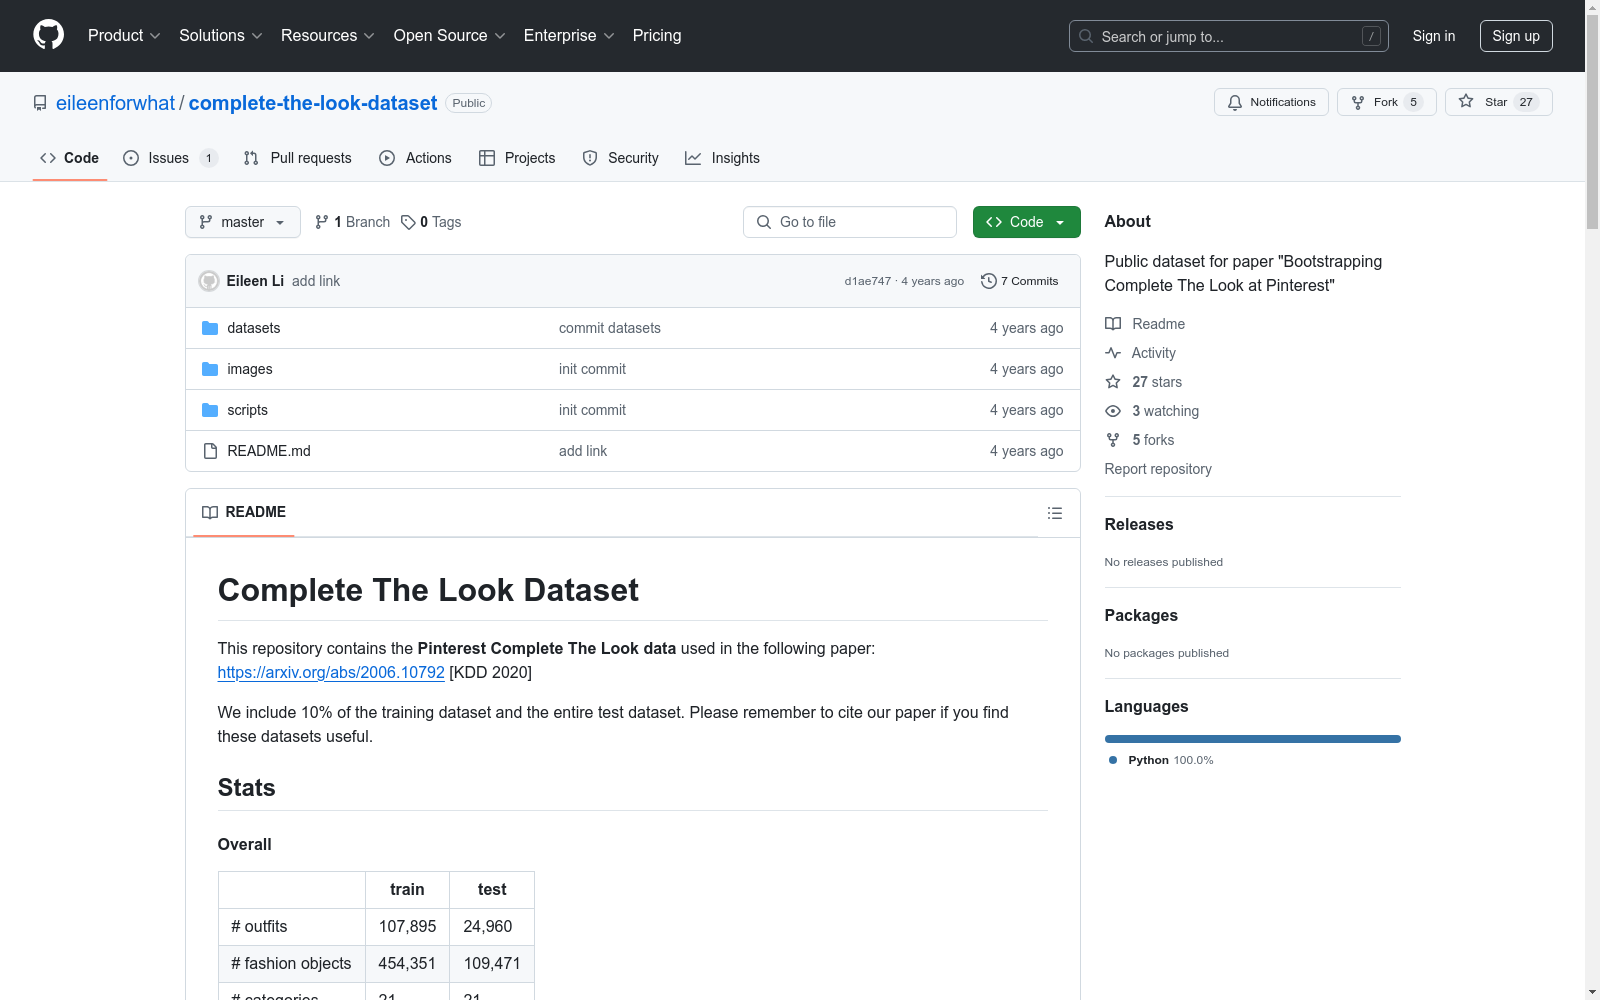The width and height of the screenshot is (1600, 1000).
Task: Click the '107,895' train outfits cell
Action: pos(407,927)
